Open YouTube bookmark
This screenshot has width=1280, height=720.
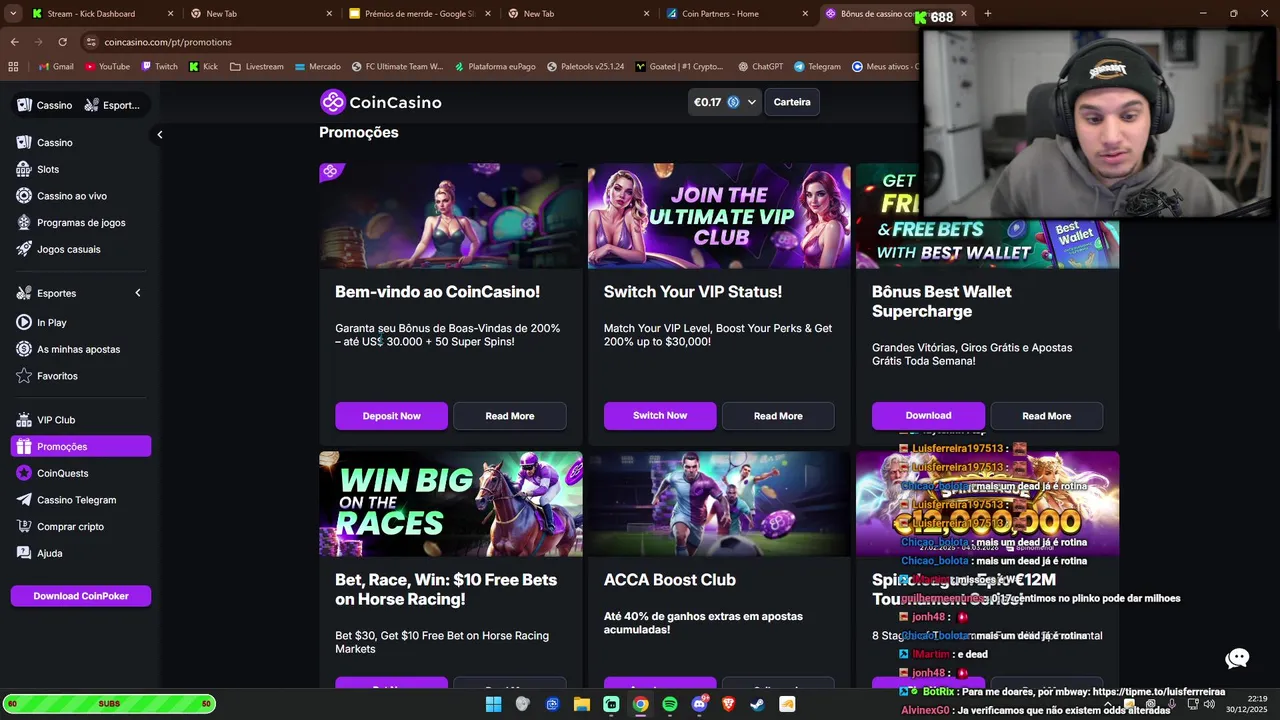click(107, 67)
